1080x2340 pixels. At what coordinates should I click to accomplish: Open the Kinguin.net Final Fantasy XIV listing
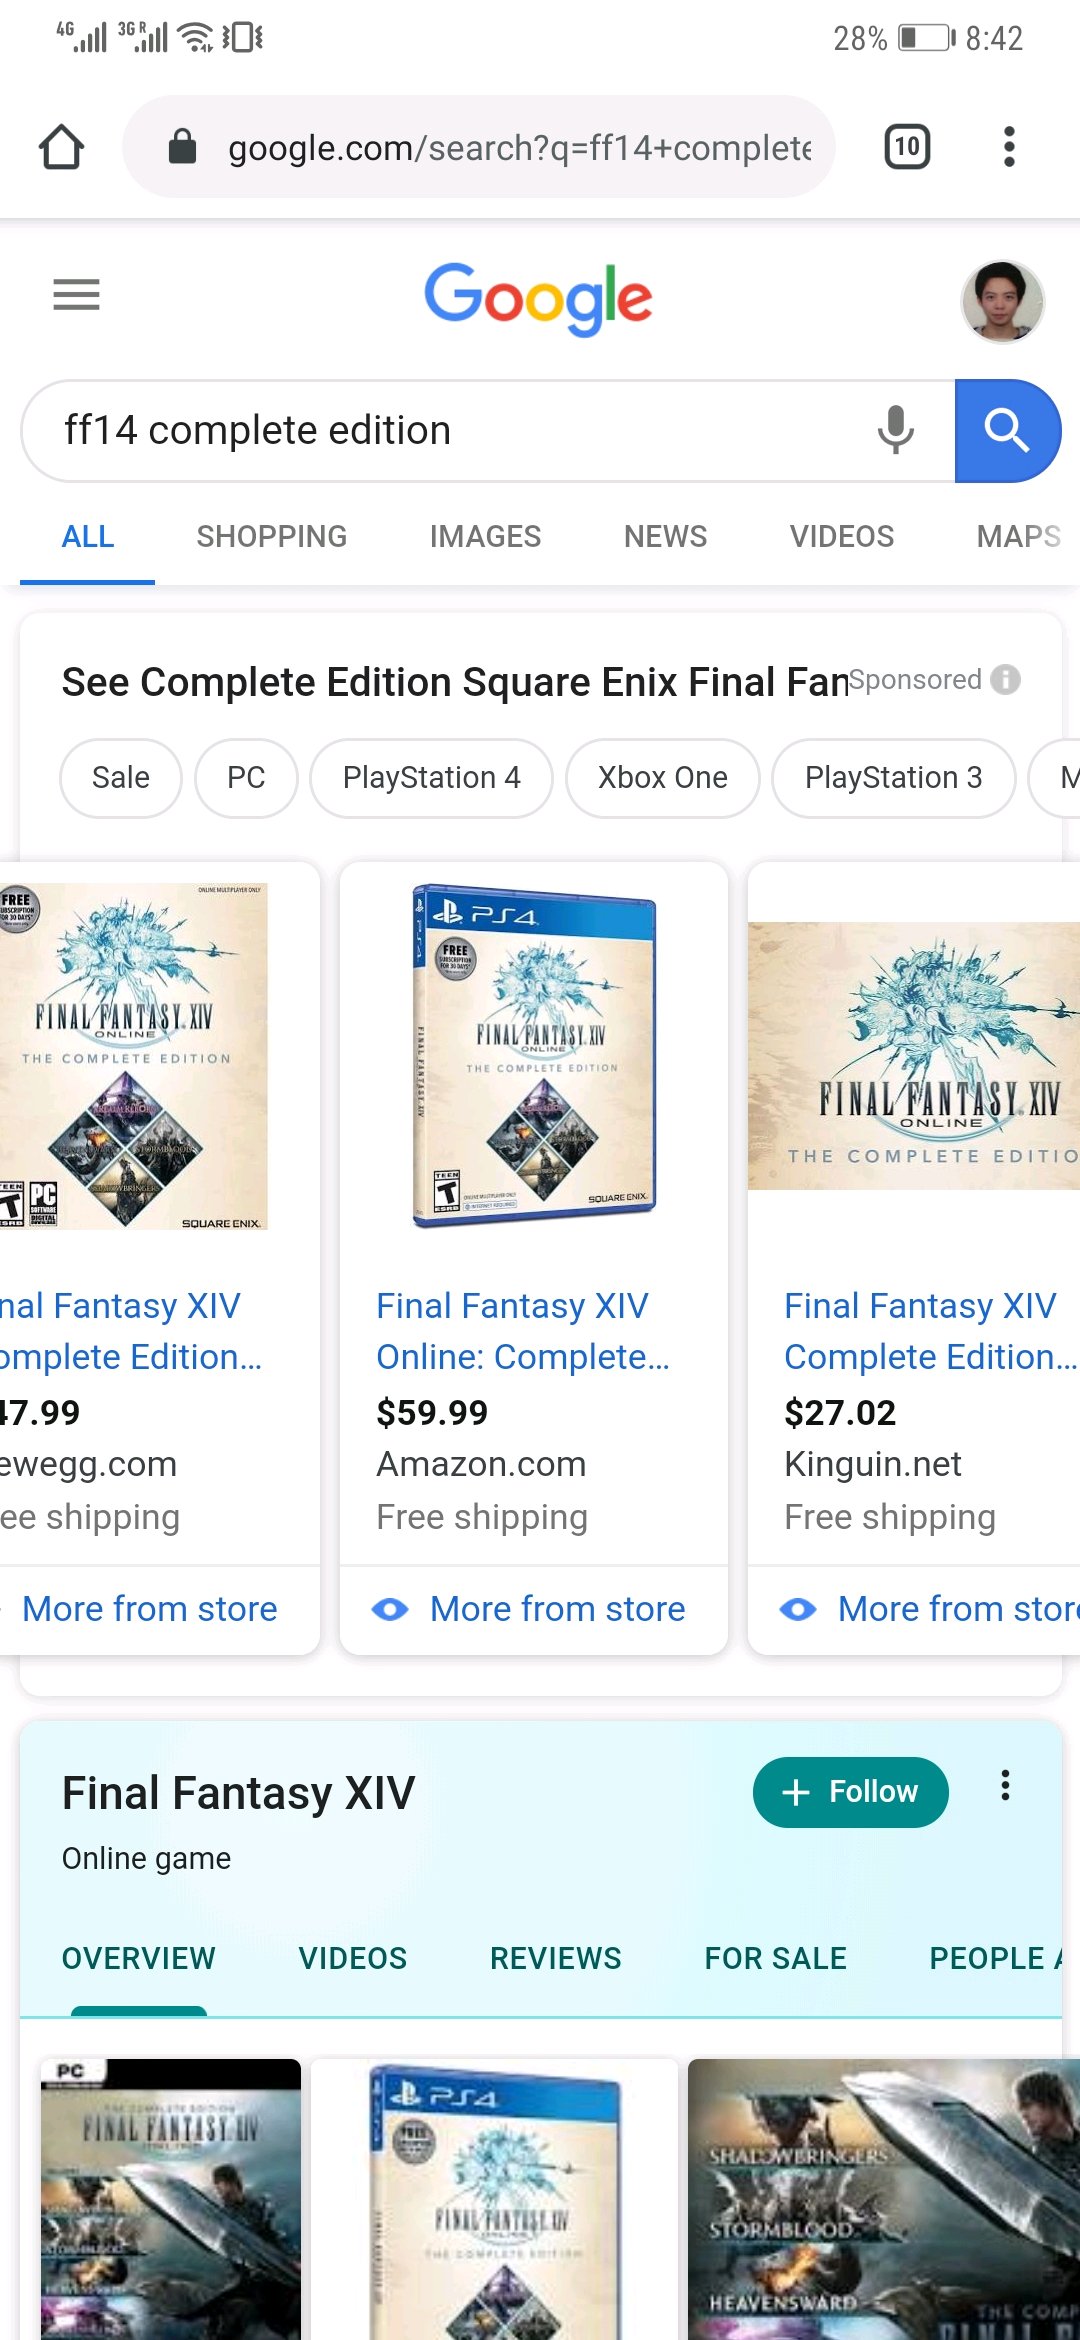pos(920,1330)
